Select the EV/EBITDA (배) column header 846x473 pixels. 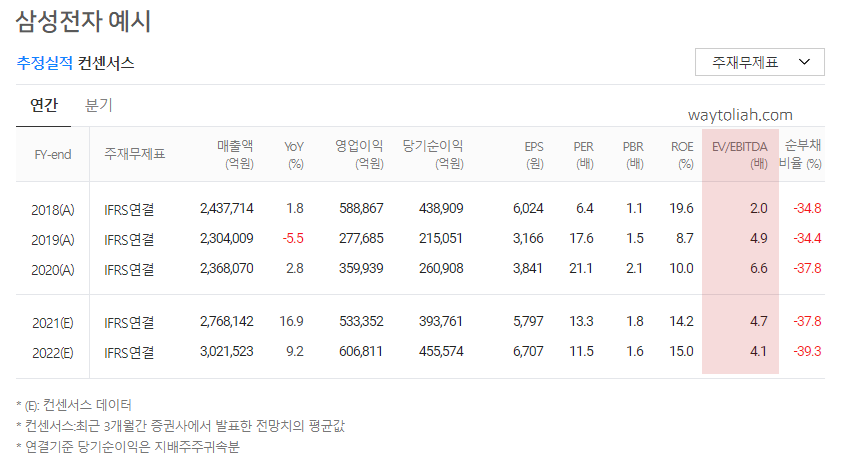tap(740, 155)
